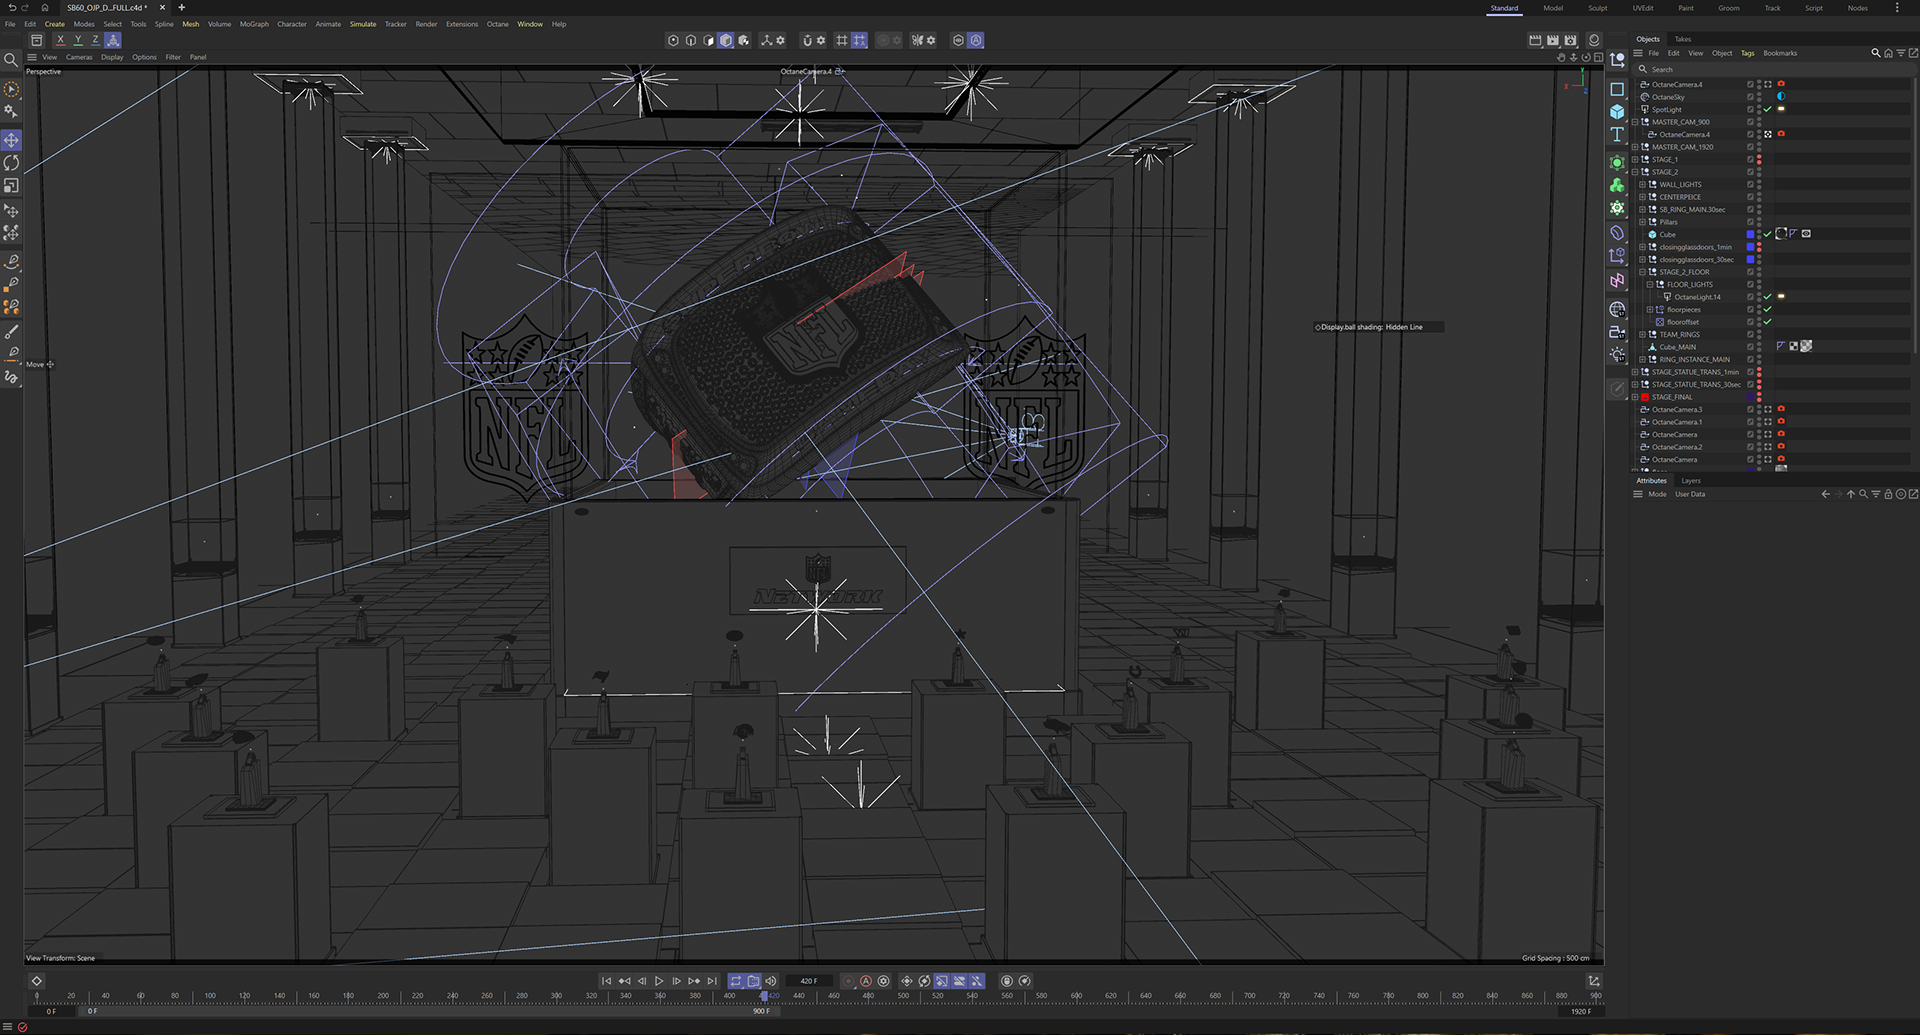
Task: Open Object Manager Tags menu
Action: [x=1747, y=53]
